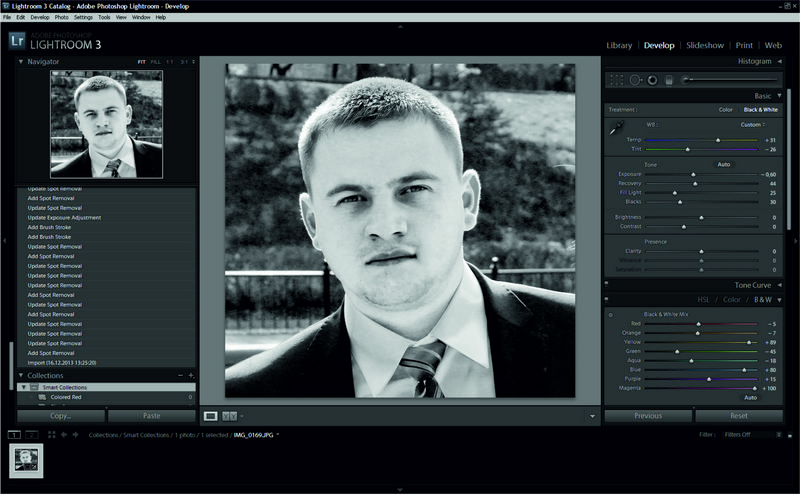This screenshot has width=800, height=495.
Task: Click the add collection plus icon
Action: click(191, 375)
